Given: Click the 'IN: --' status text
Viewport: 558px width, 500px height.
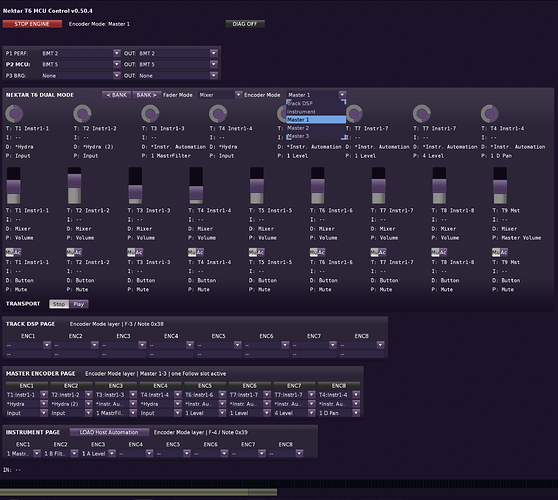Looking at the screenshot, I should (12, 470).
